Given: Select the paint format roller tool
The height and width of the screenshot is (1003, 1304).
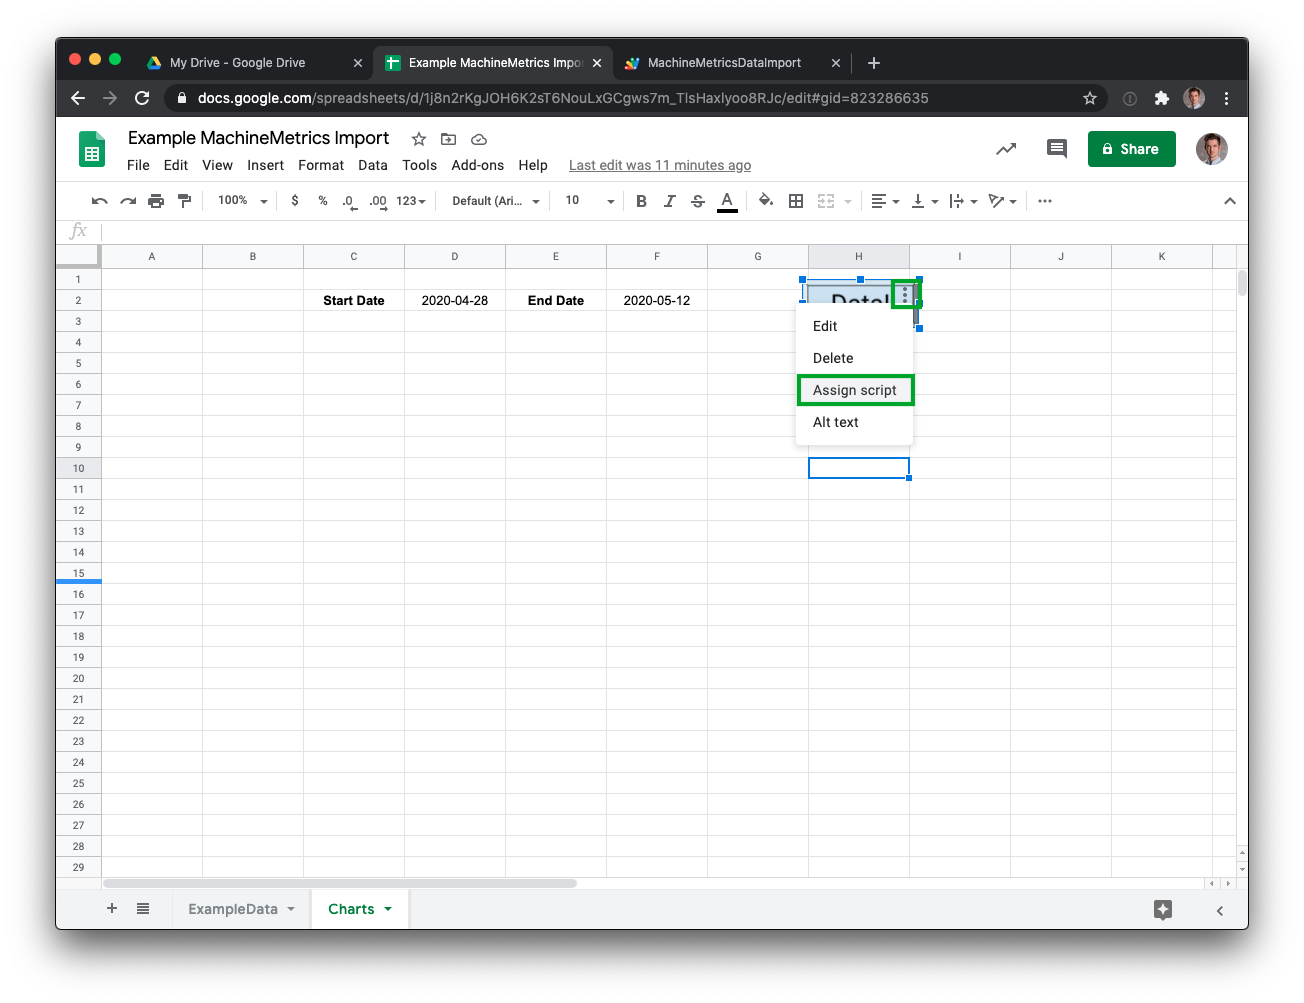Looking at the screenshot, I should click(184, 201).
